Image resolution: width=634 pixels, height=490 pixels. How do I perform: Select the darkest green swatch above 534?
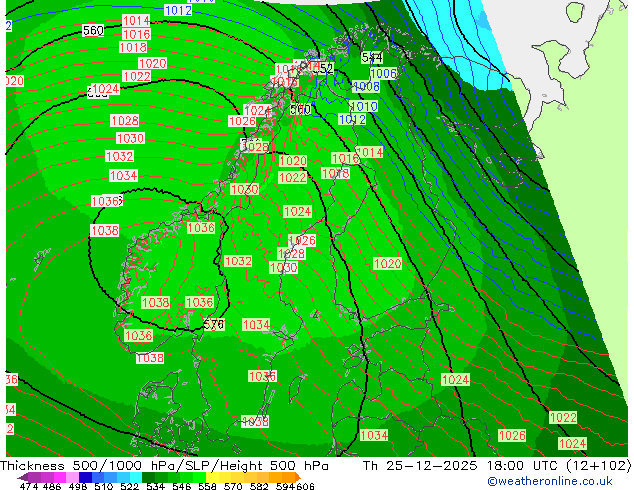click(x=149, y=477)
